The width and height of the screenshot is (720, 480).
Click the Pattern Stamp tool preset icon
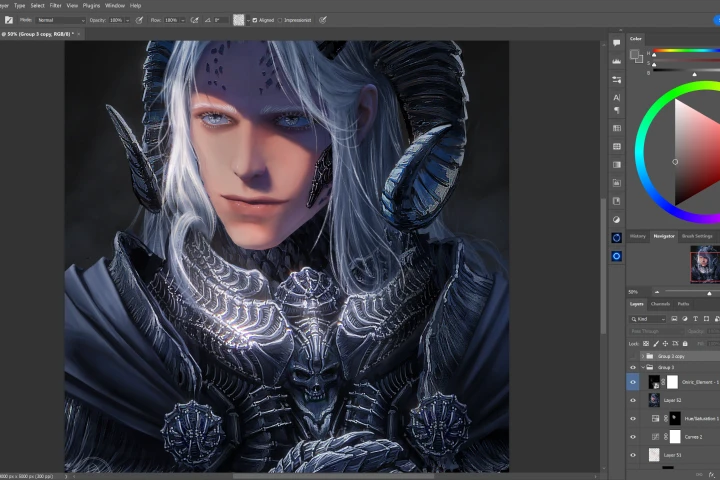point(9,20)
